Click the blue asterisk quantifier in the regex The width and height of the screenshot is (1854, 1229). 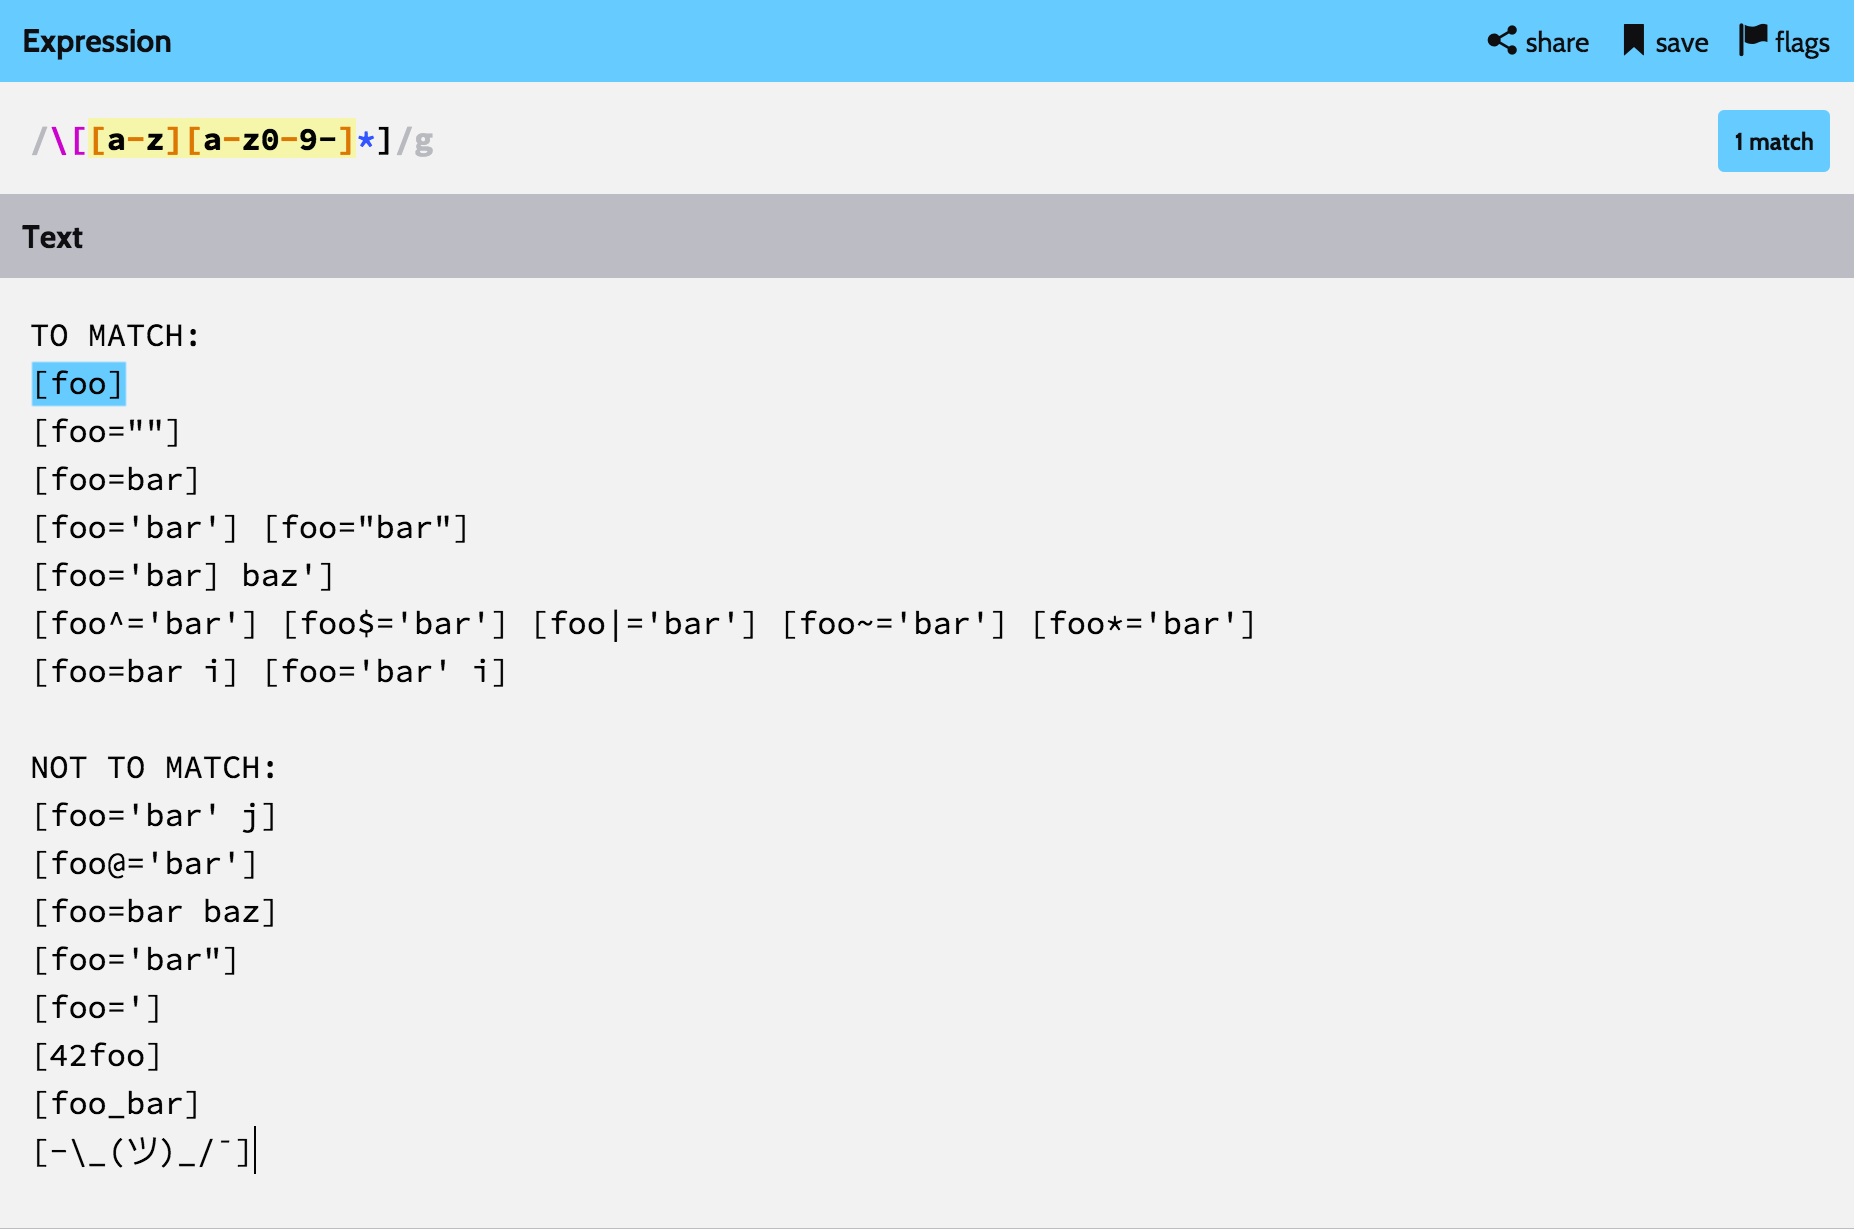366,140
